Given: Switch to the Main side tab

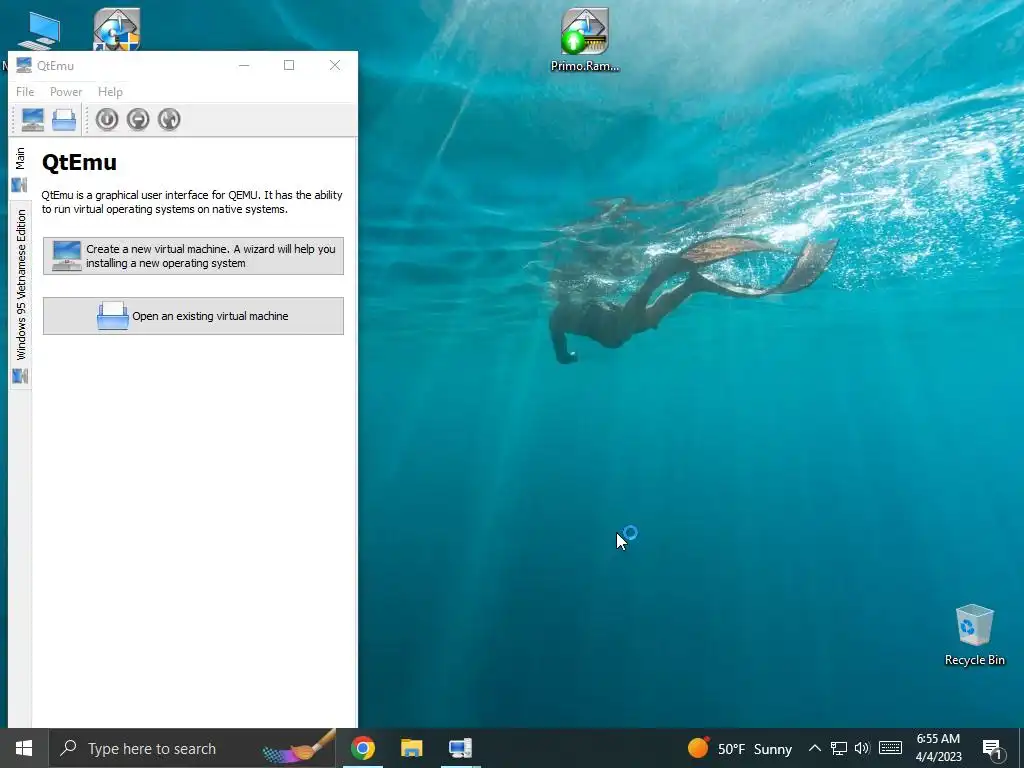Looking at the screenshot, I should coord(20,170).
